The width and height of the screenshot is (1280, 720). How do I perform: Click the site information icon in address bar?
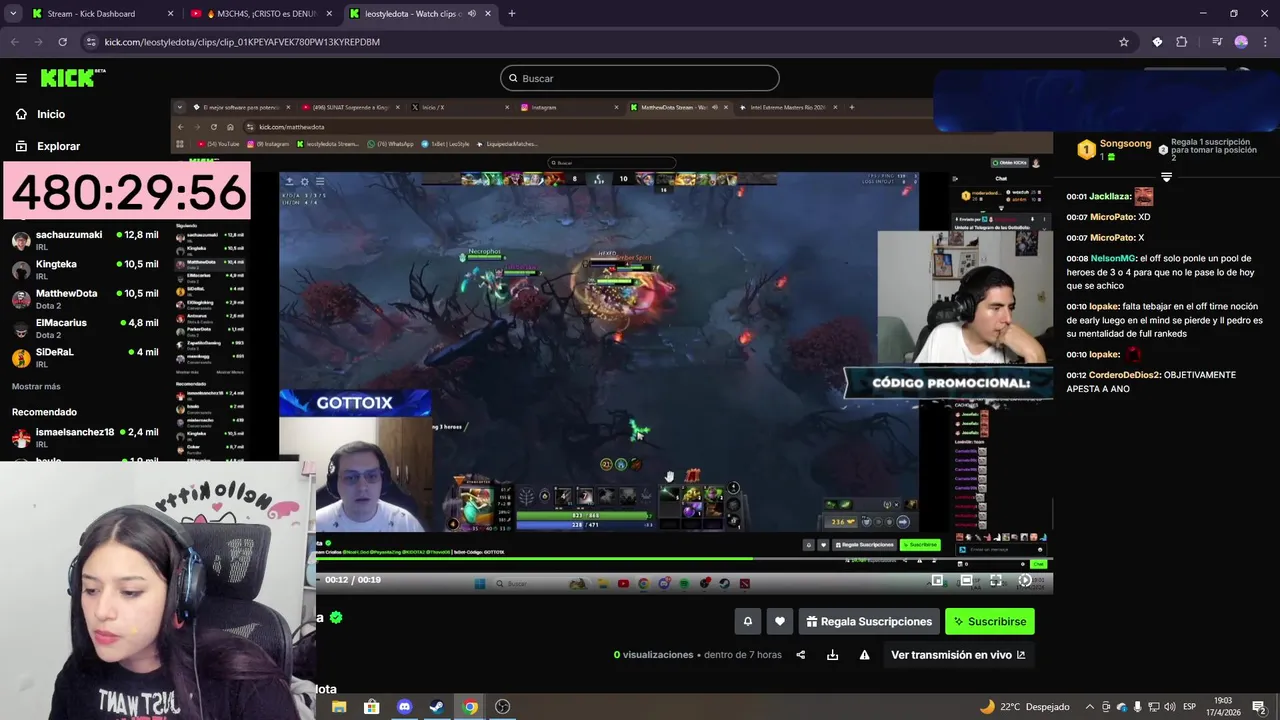[x=91, y=42]
